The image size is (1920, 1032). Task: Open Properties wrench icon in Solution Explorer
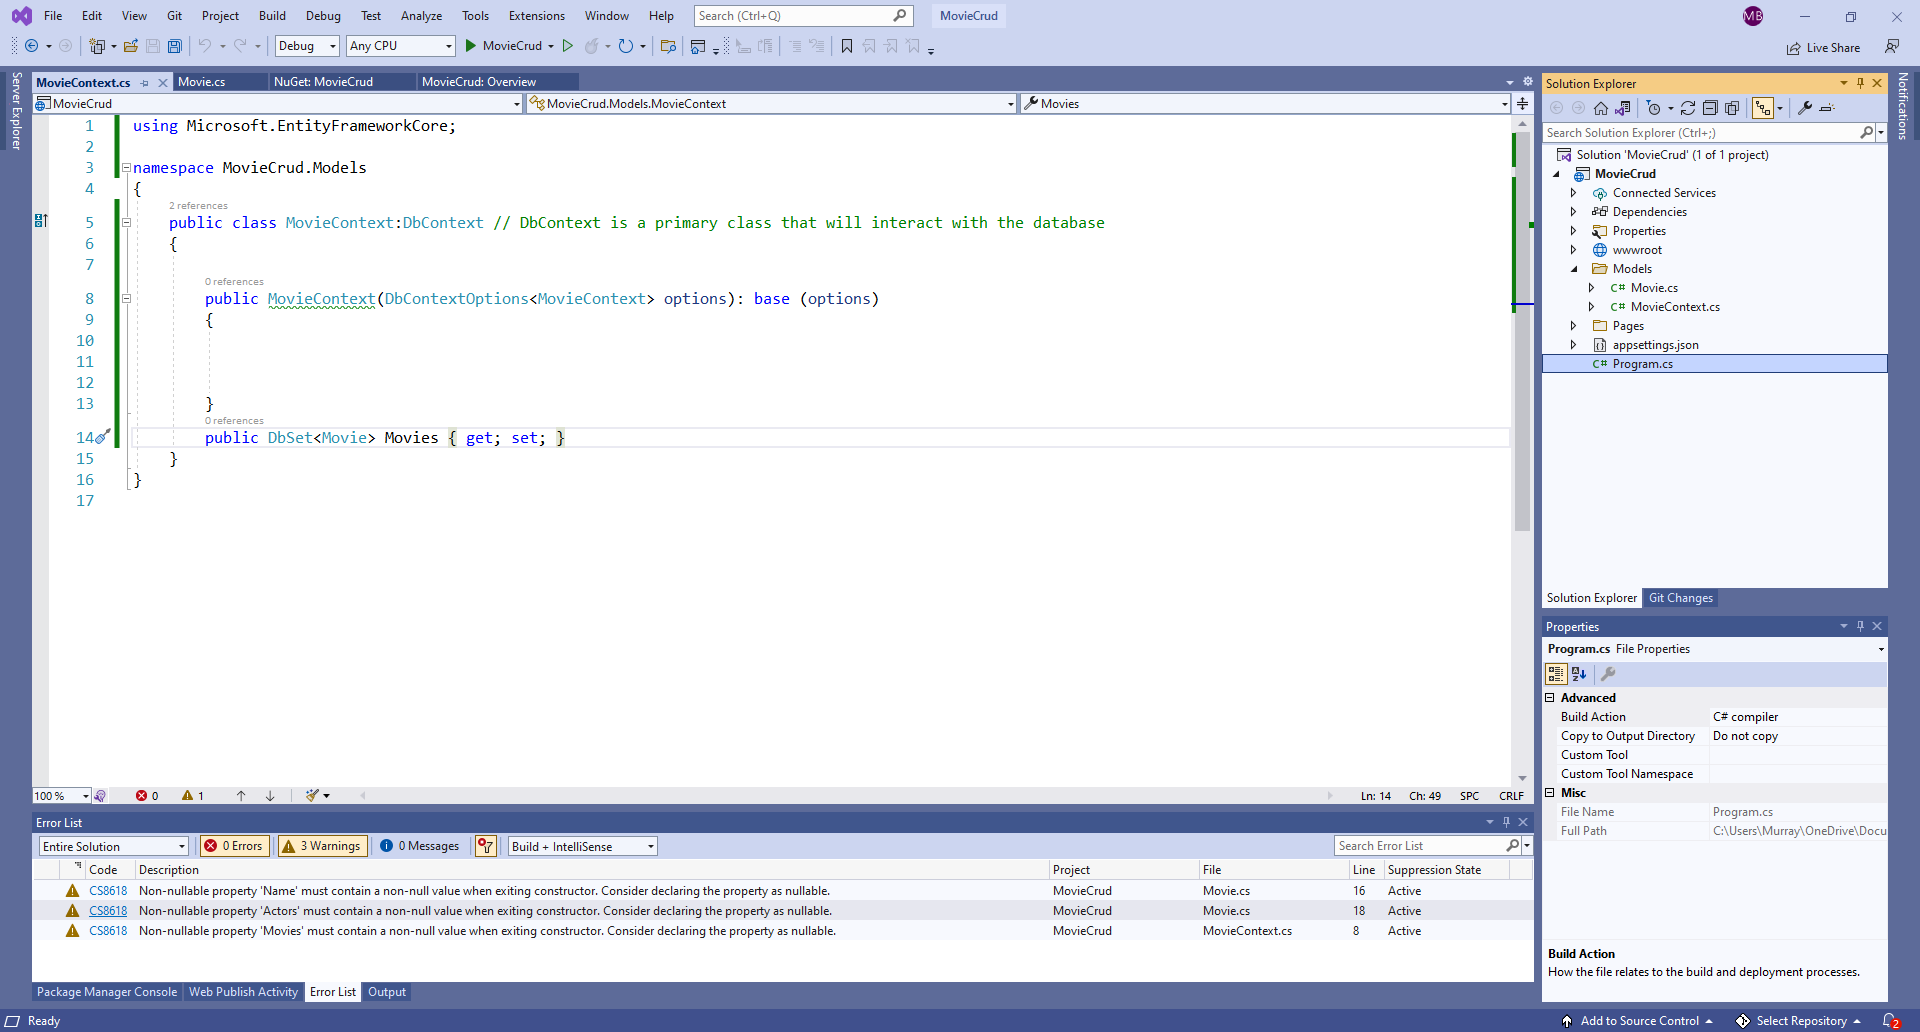pos(1805,108)
